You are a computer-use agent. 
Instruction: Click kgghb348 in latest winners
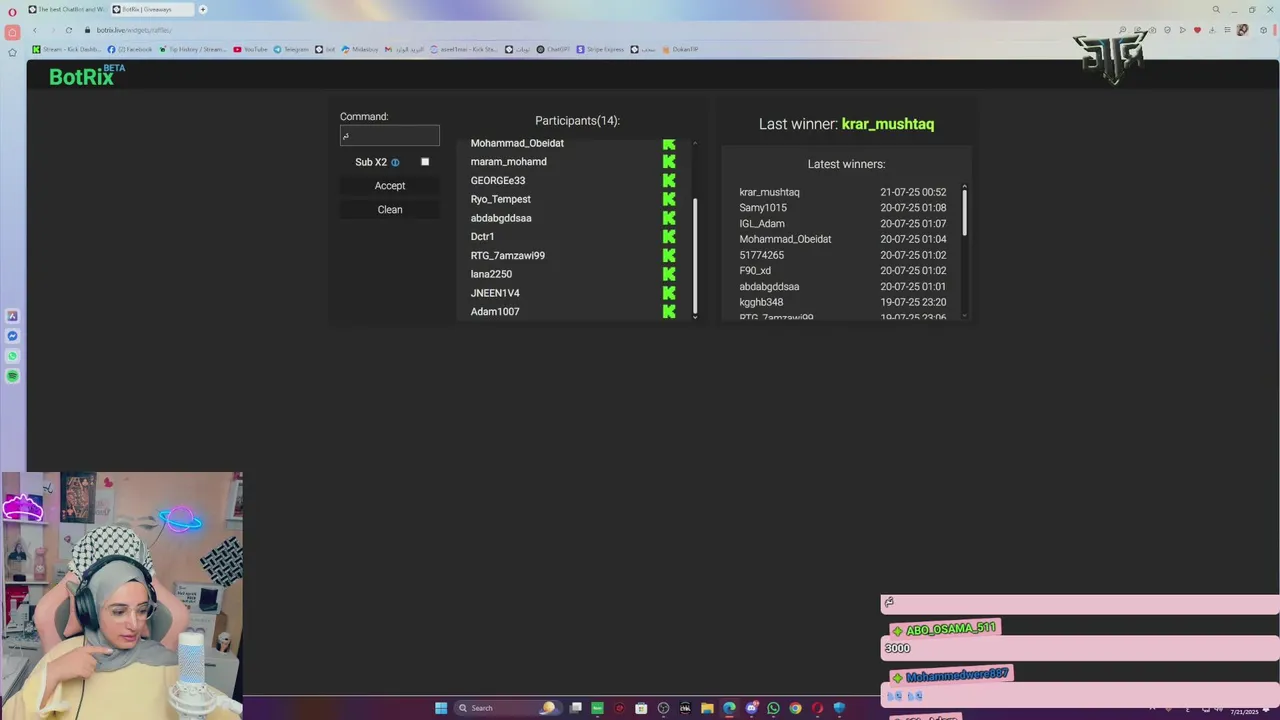pos(761,302)
